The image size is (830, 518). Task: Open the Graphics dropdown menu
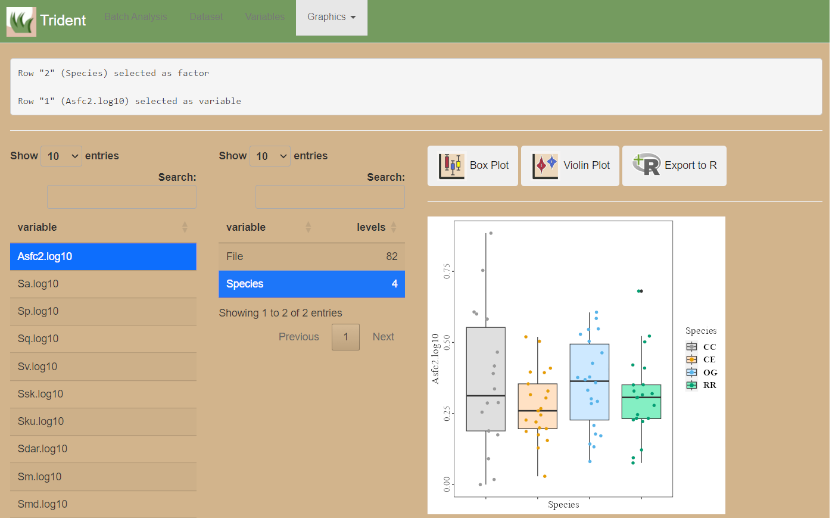tap(331, 18)
